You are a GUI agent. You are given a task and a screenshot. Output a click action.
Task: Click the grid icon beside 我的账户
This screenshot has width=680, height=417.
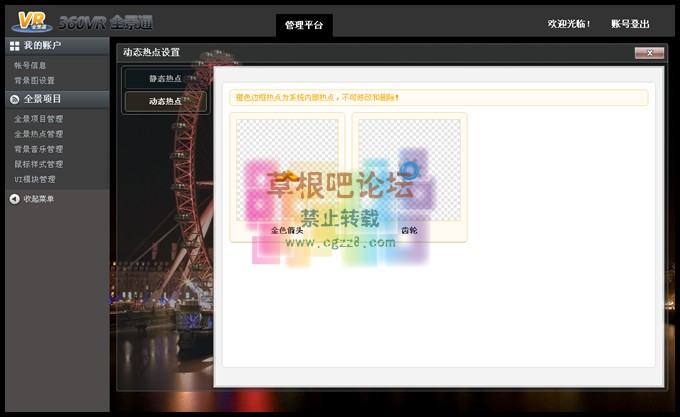pyautogui.click(x=14, y=46)
